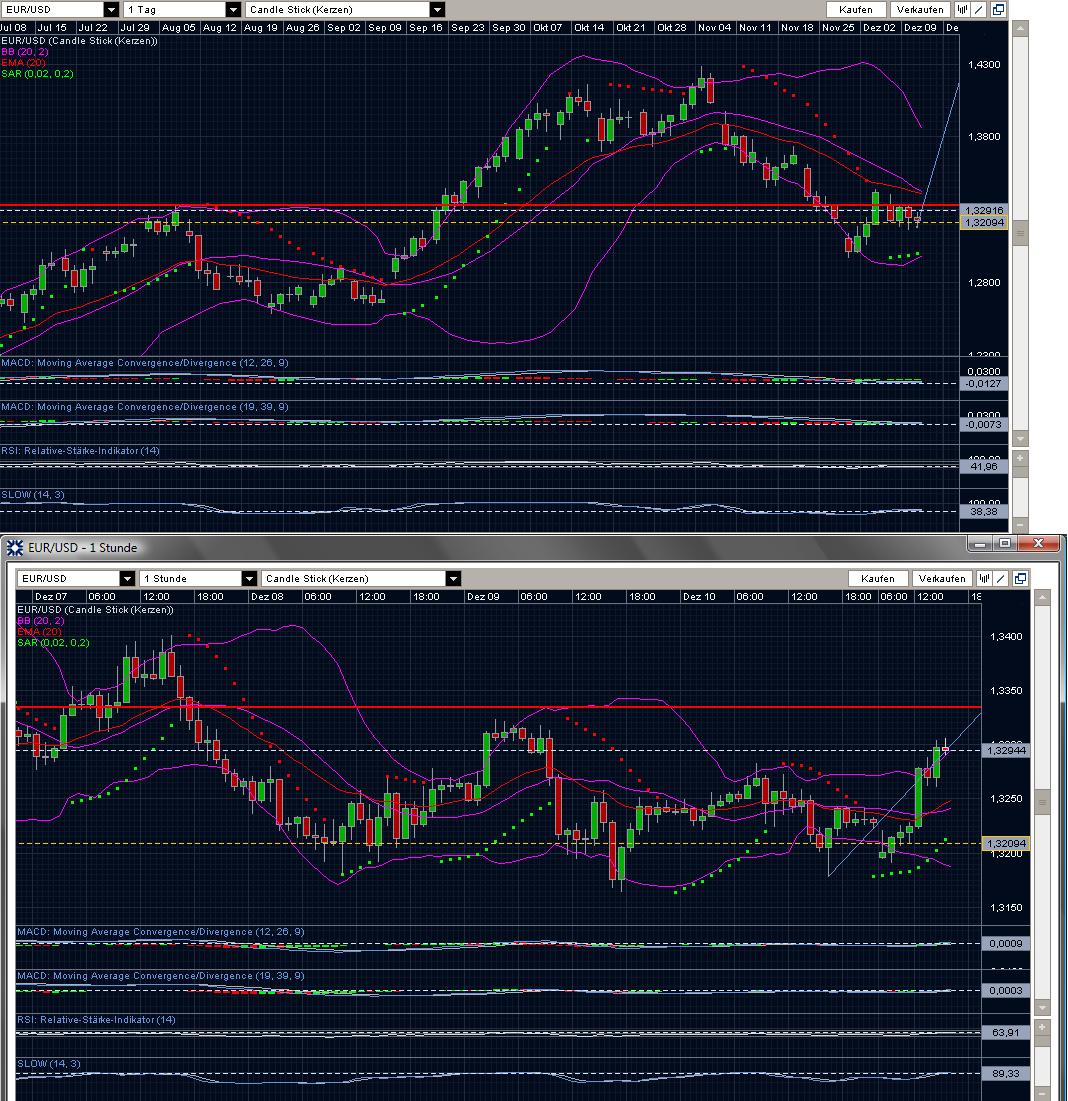Click RSI value 63,91 on hourly chart
The height and width of the screenshot is (1101, 1068).
click(1006, 1033)
